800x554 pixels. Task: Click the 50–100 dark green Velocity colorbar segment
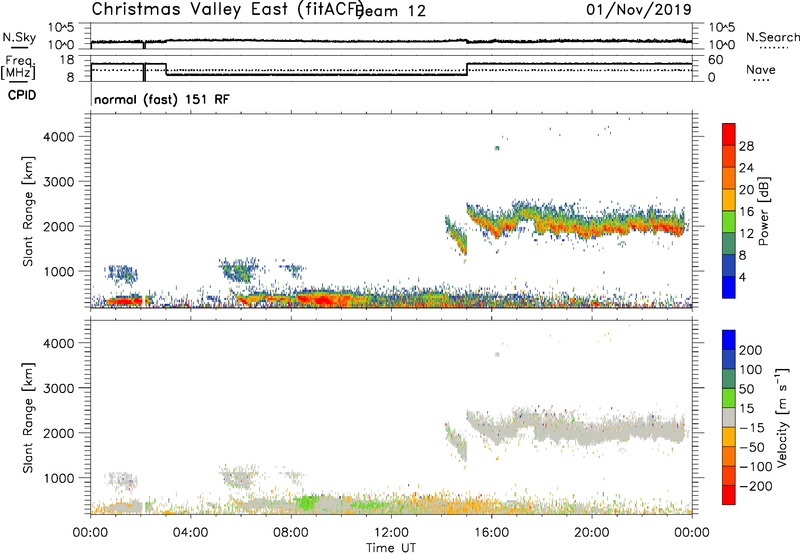[729, 379]
